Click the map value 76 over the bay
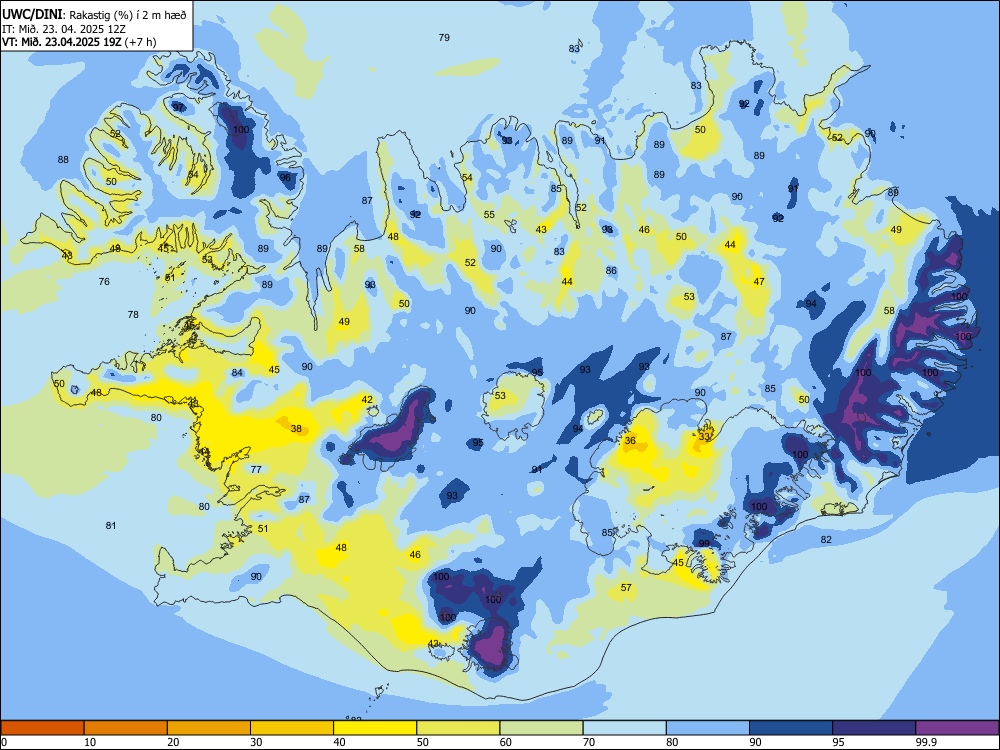Image resolution: width=1000 pixels, height=750 pixels. [104, 281]
